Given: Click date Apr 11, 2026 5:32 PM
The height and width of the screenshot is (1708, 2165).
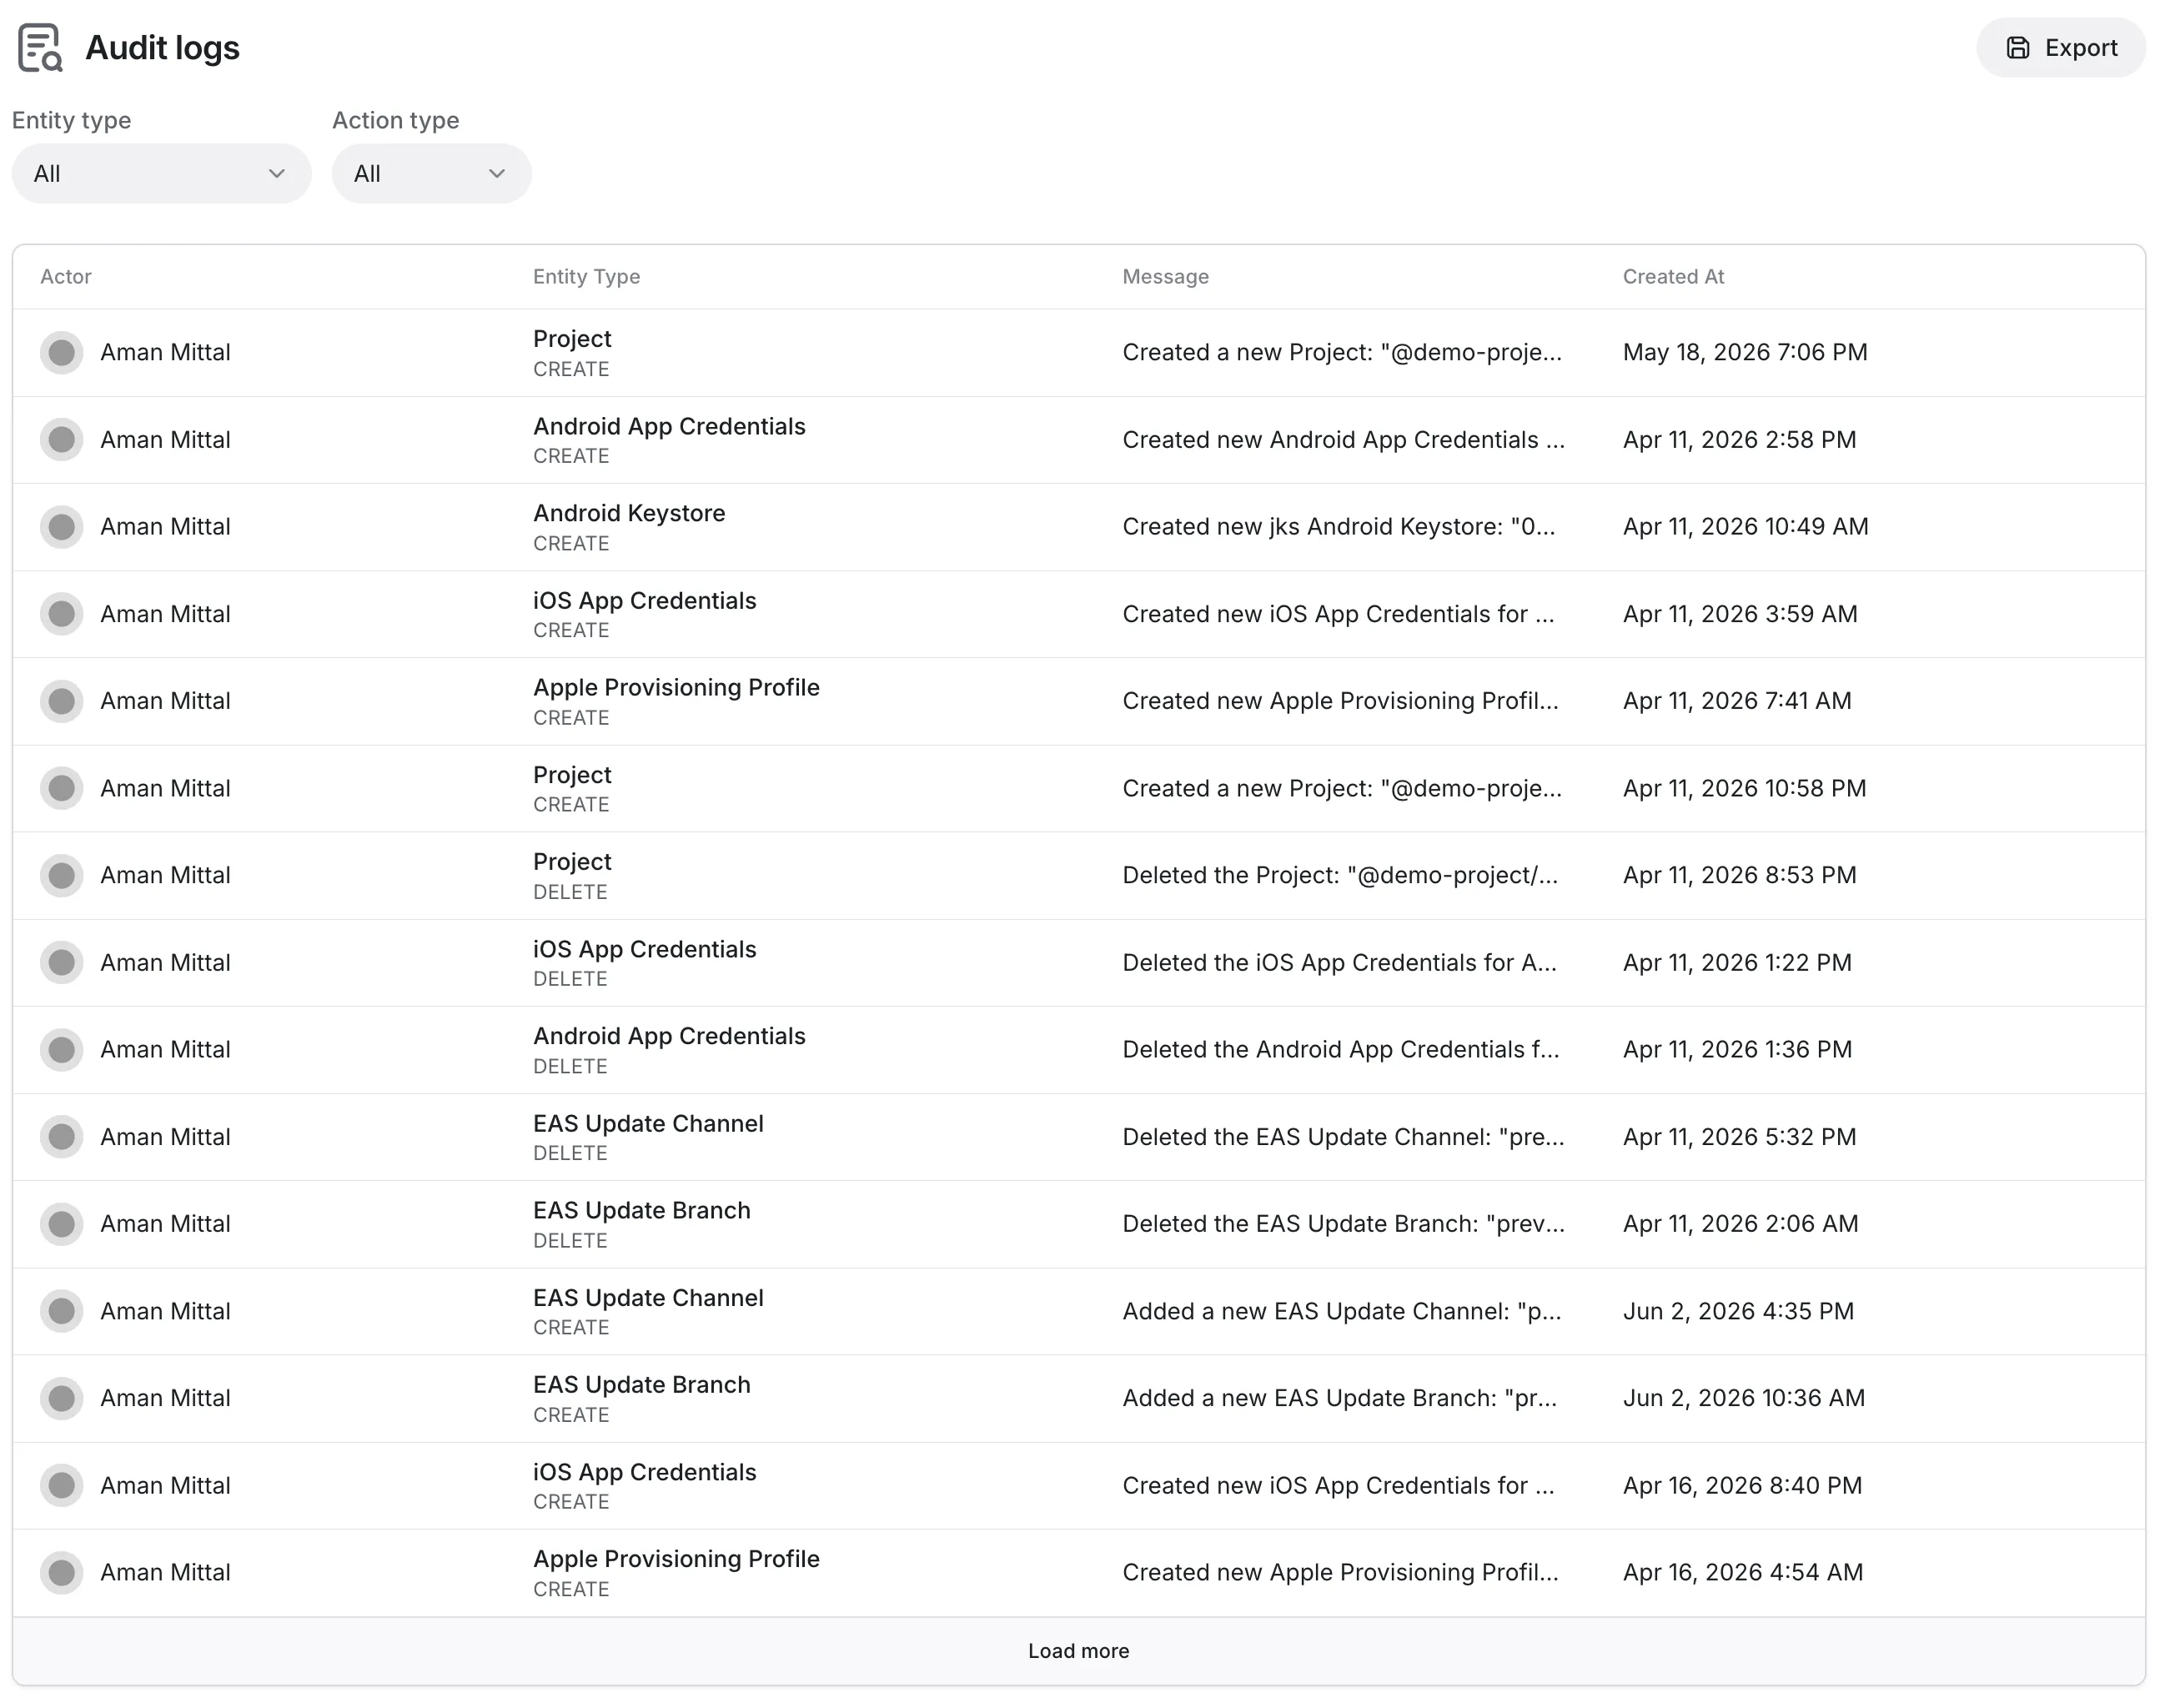Looking at the screenshot, I should point(1740,1137).
